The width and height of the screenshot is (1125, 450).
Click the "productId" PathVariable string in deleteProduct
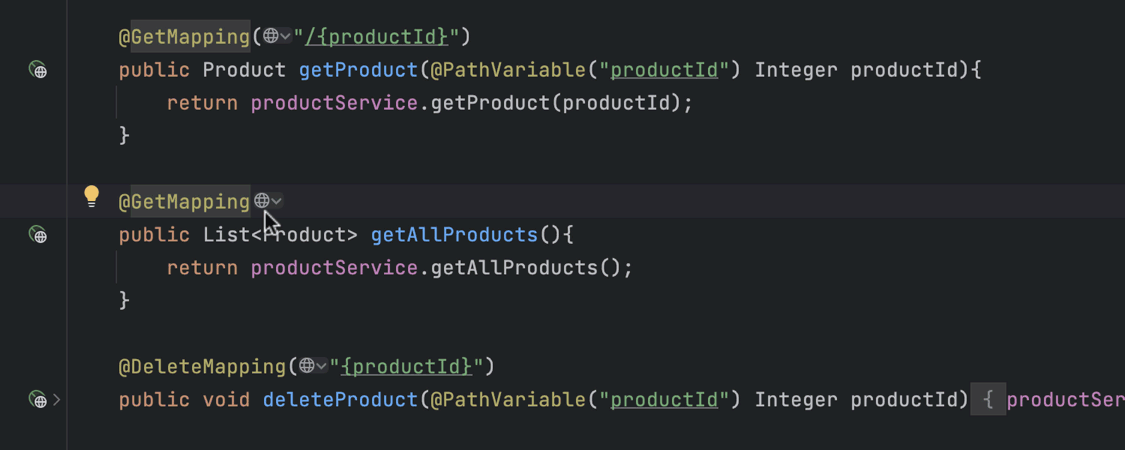(x=664, y=400)
